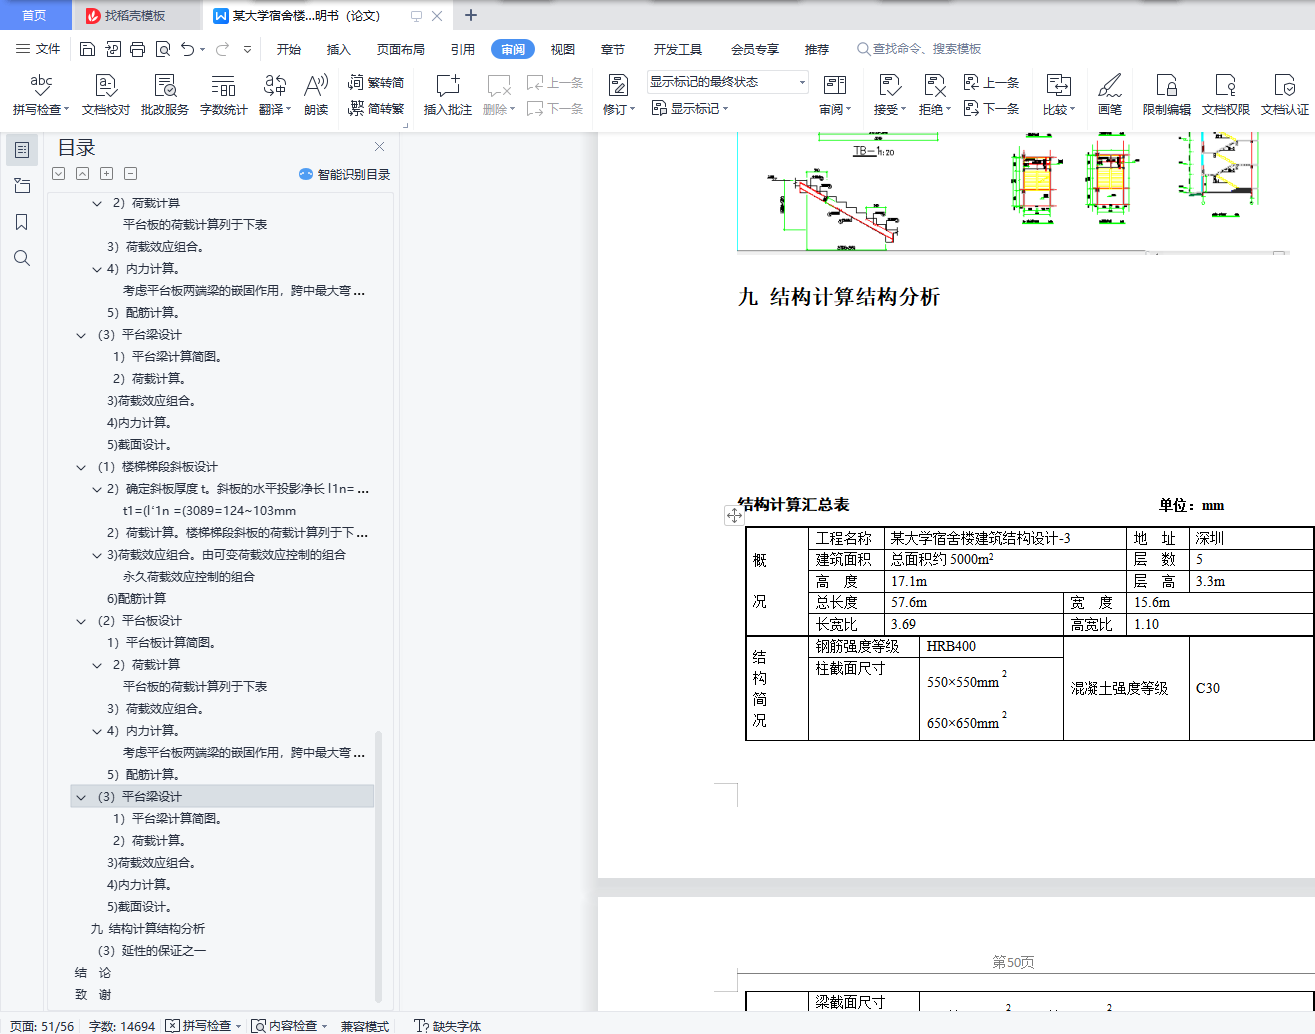This screenshot has height=1034, width=1315.
Task: Collapse the 2）确定斜板厚度t outline node
Action: 97,489
